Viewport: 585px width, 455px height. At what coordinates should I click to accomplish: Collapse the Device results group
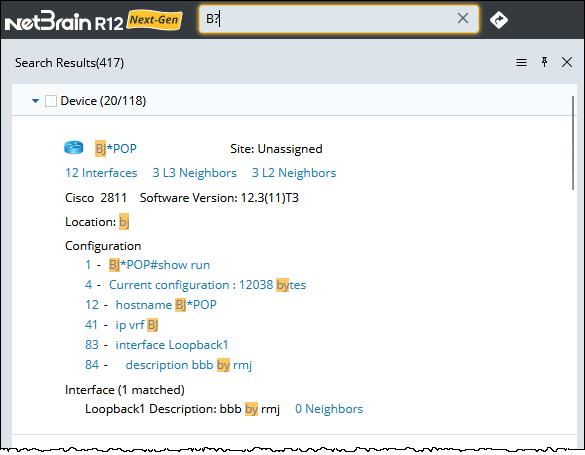coord(35,101)
